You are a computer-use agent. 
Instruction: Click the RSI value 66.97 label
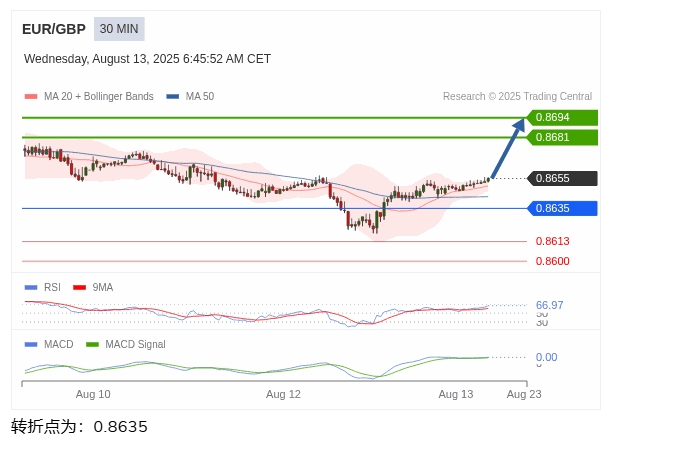pos(549,305)
